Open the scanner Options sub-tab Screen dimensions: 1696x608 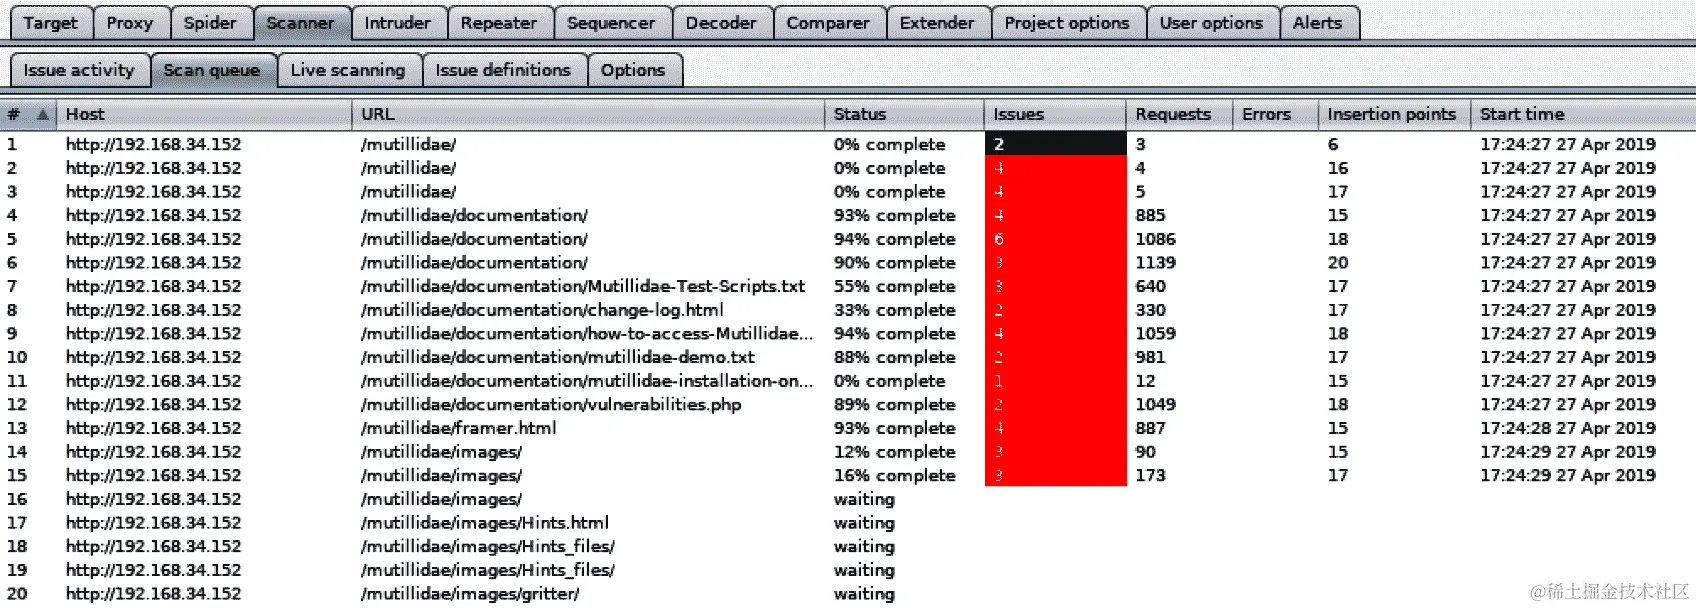click(x=633, y=70)
